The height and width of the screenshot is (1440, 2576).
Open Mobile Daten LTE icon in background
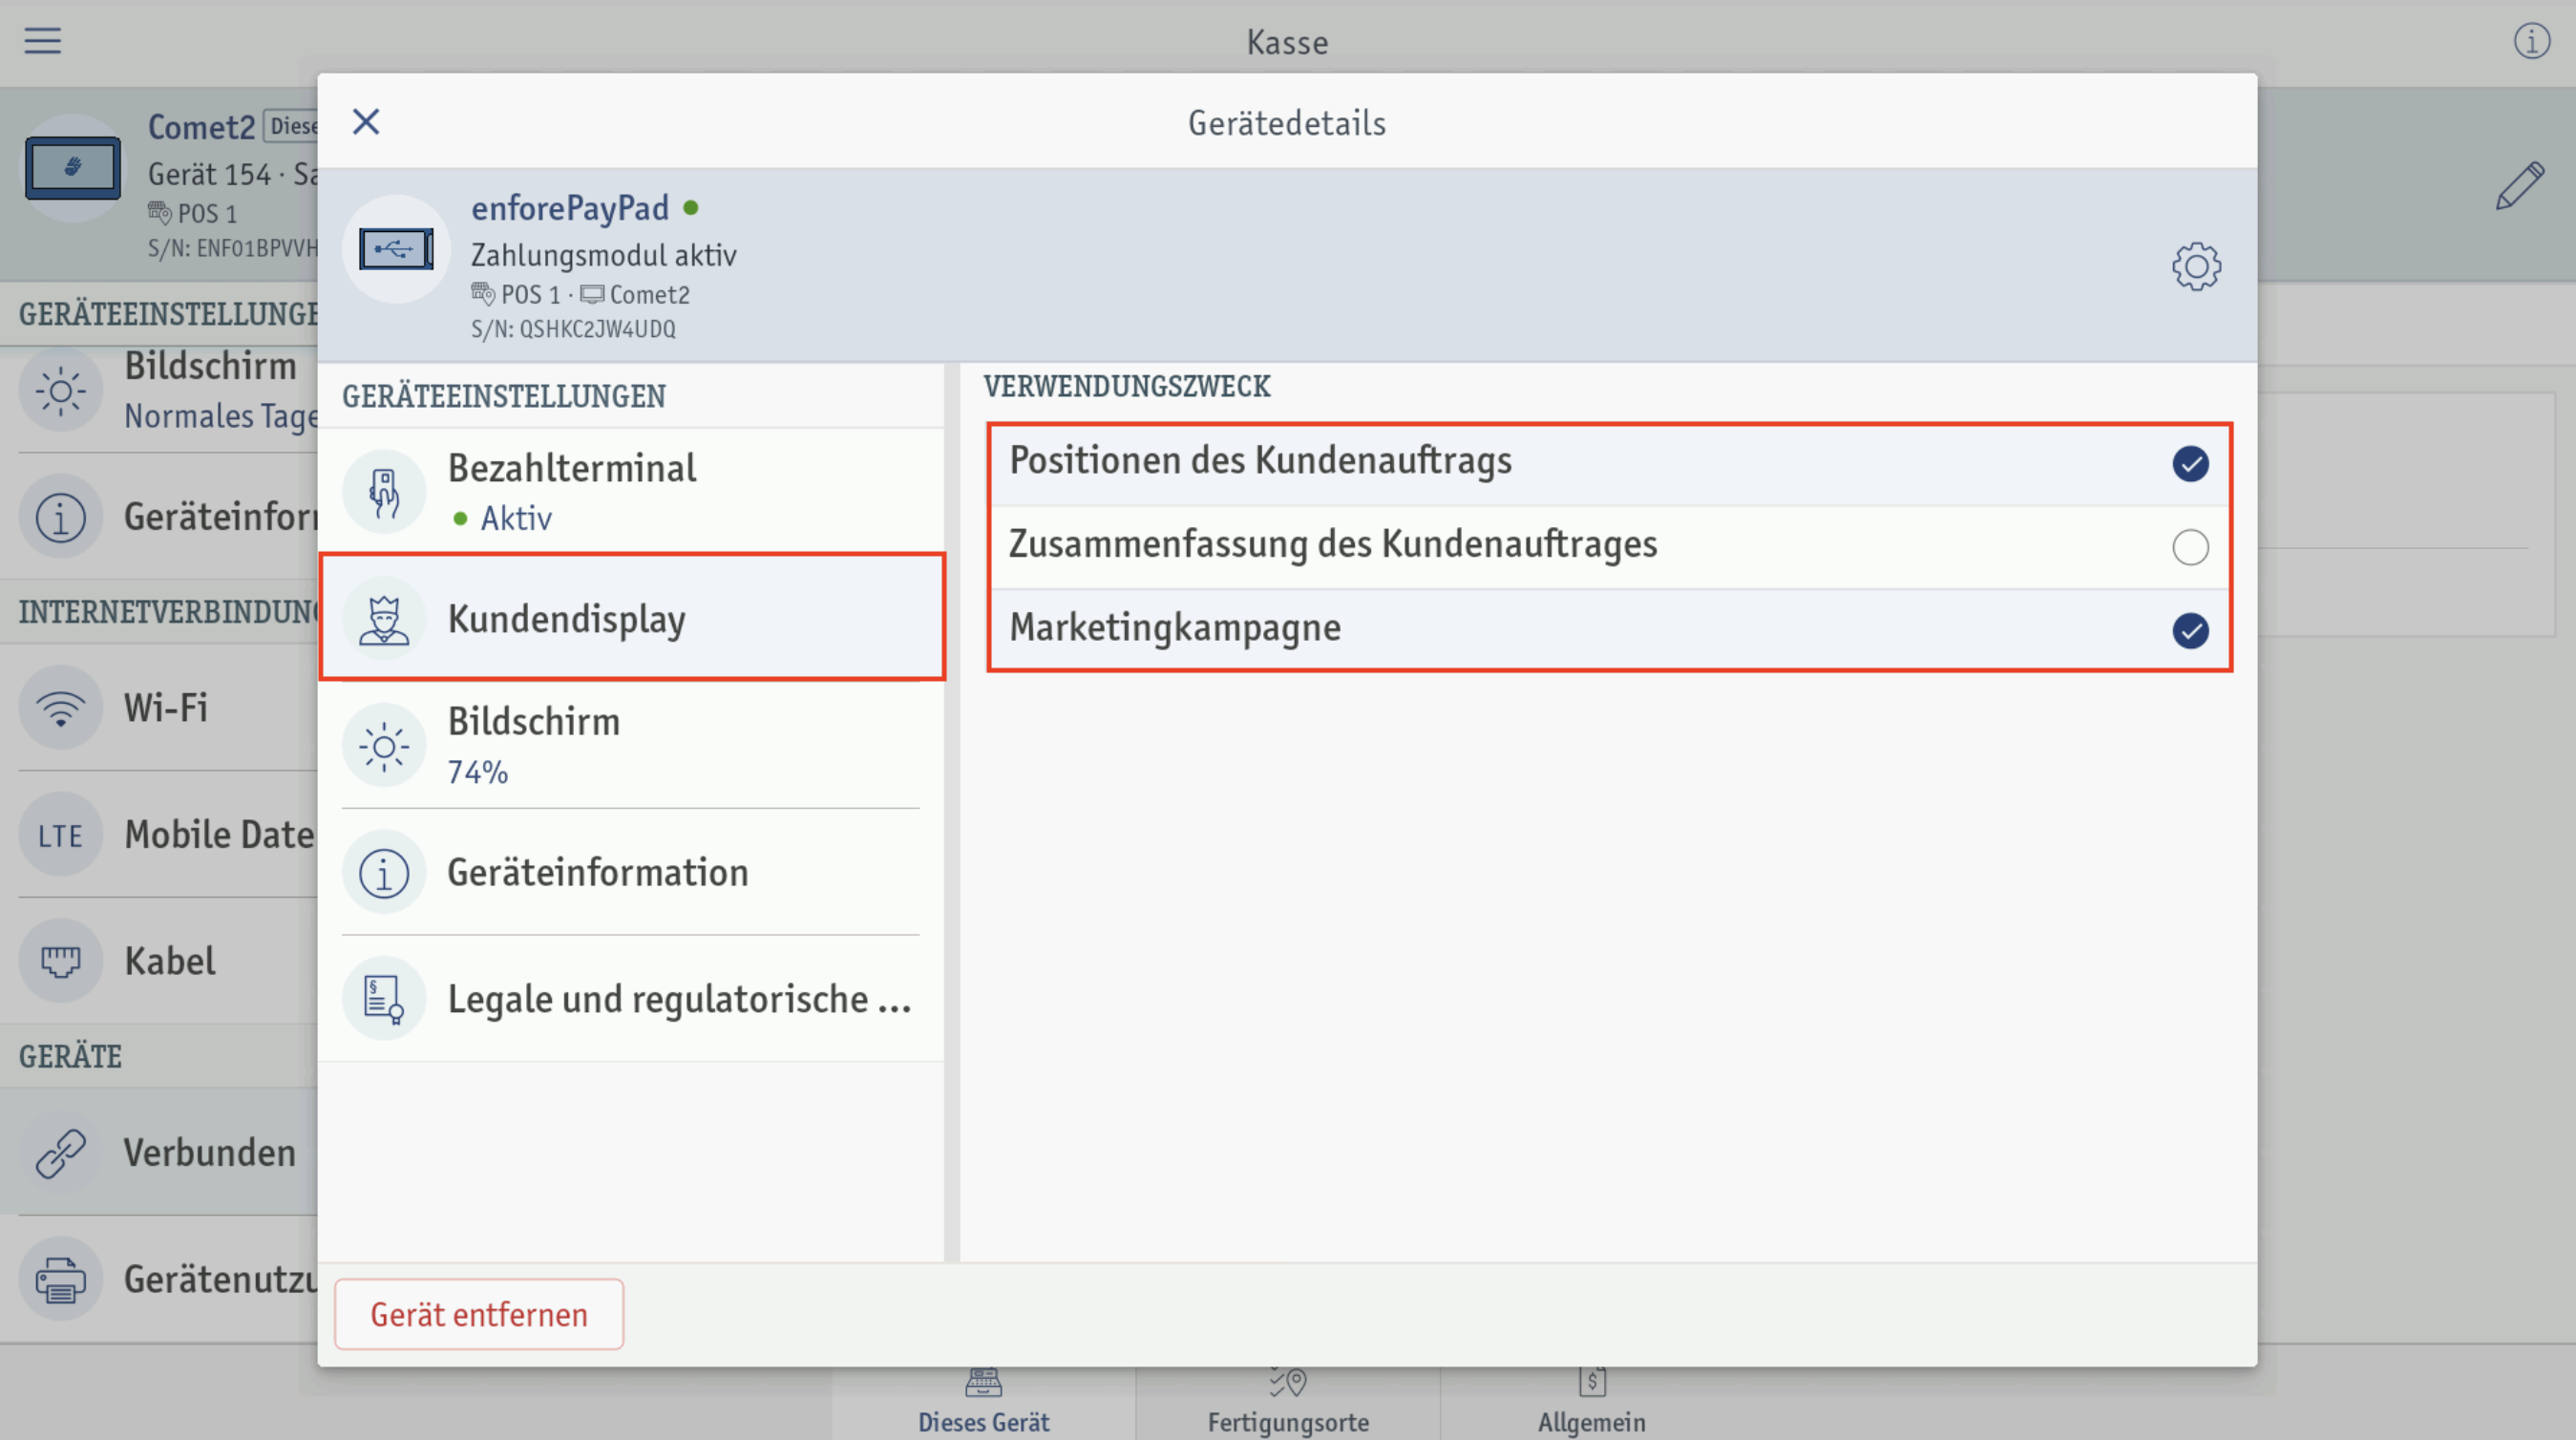click(61, 835)
